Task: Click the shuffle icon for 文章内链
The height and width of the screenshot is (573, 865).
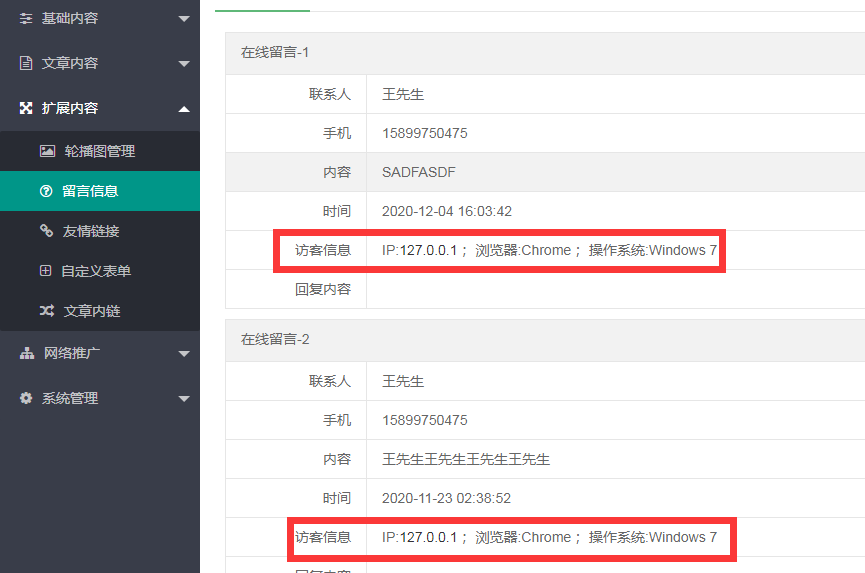Action: 47,311
